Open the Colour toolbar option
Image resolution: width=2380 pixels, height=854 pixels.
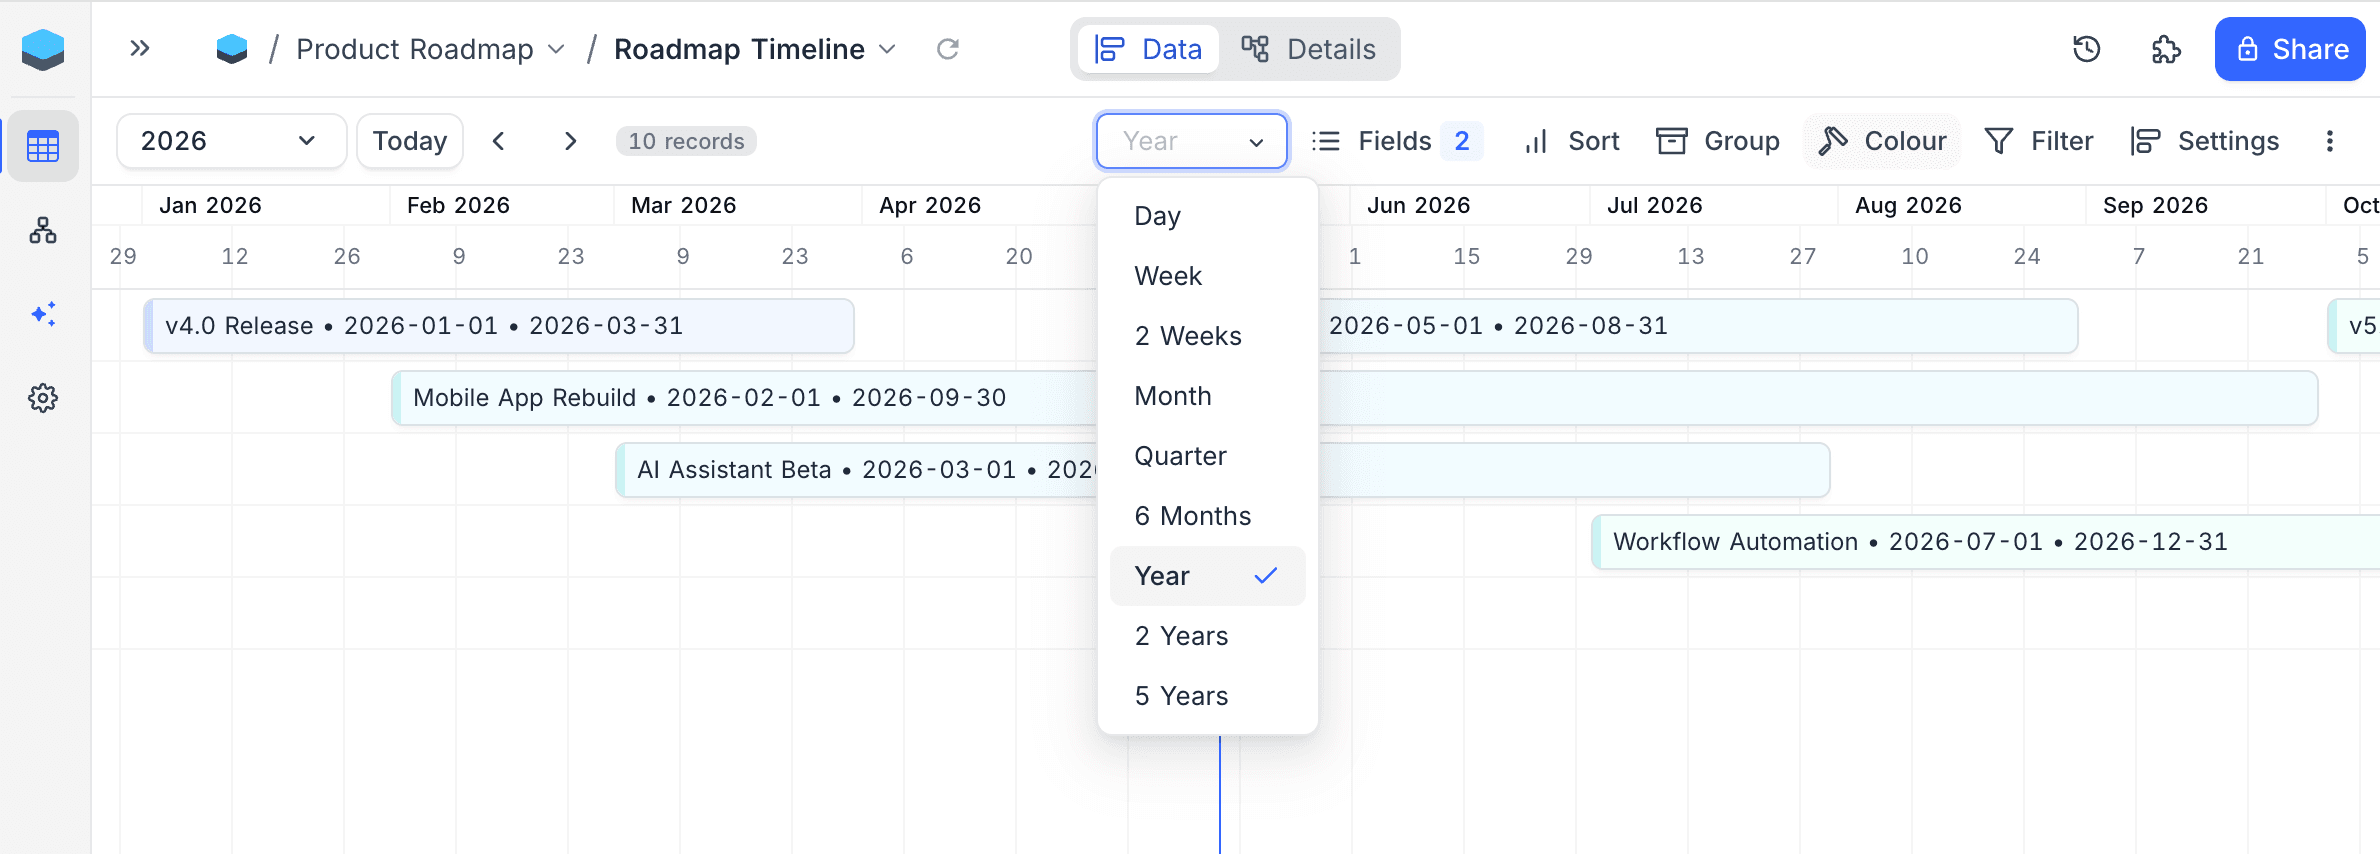pos(1882,141)
